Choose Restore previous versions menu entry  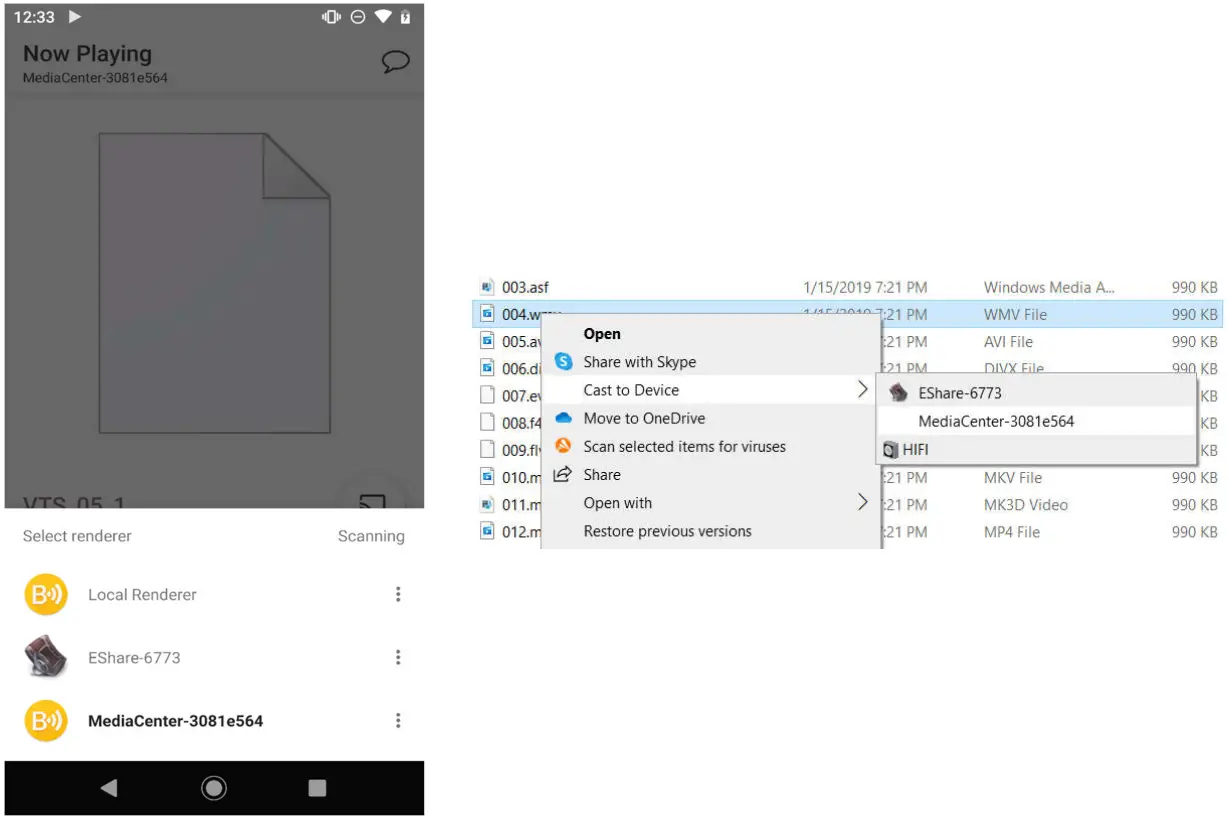click(711, 531)
